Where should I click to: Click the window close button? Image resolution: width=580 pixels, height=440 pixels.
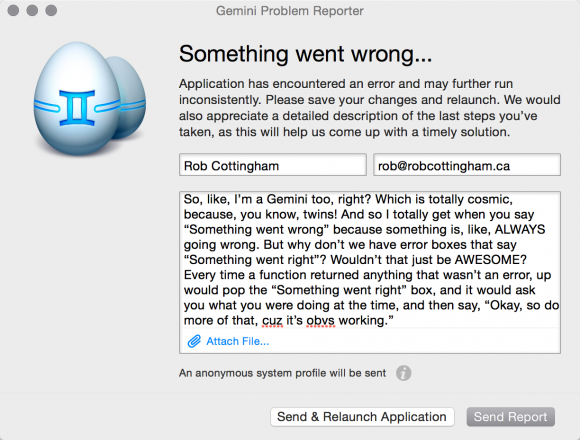pyautogui.click(x=13, y=10)
